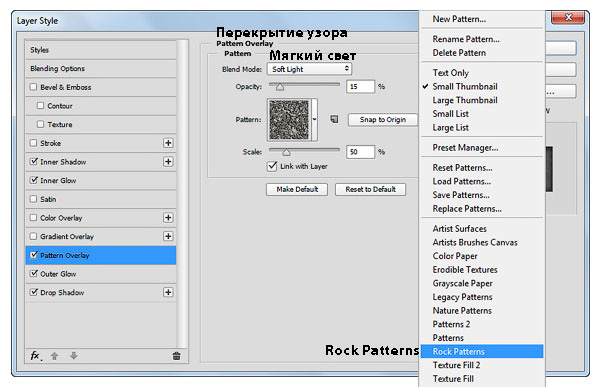Move effect down with the down arrow
Screen dimensions: 600x387
[74, 356]
